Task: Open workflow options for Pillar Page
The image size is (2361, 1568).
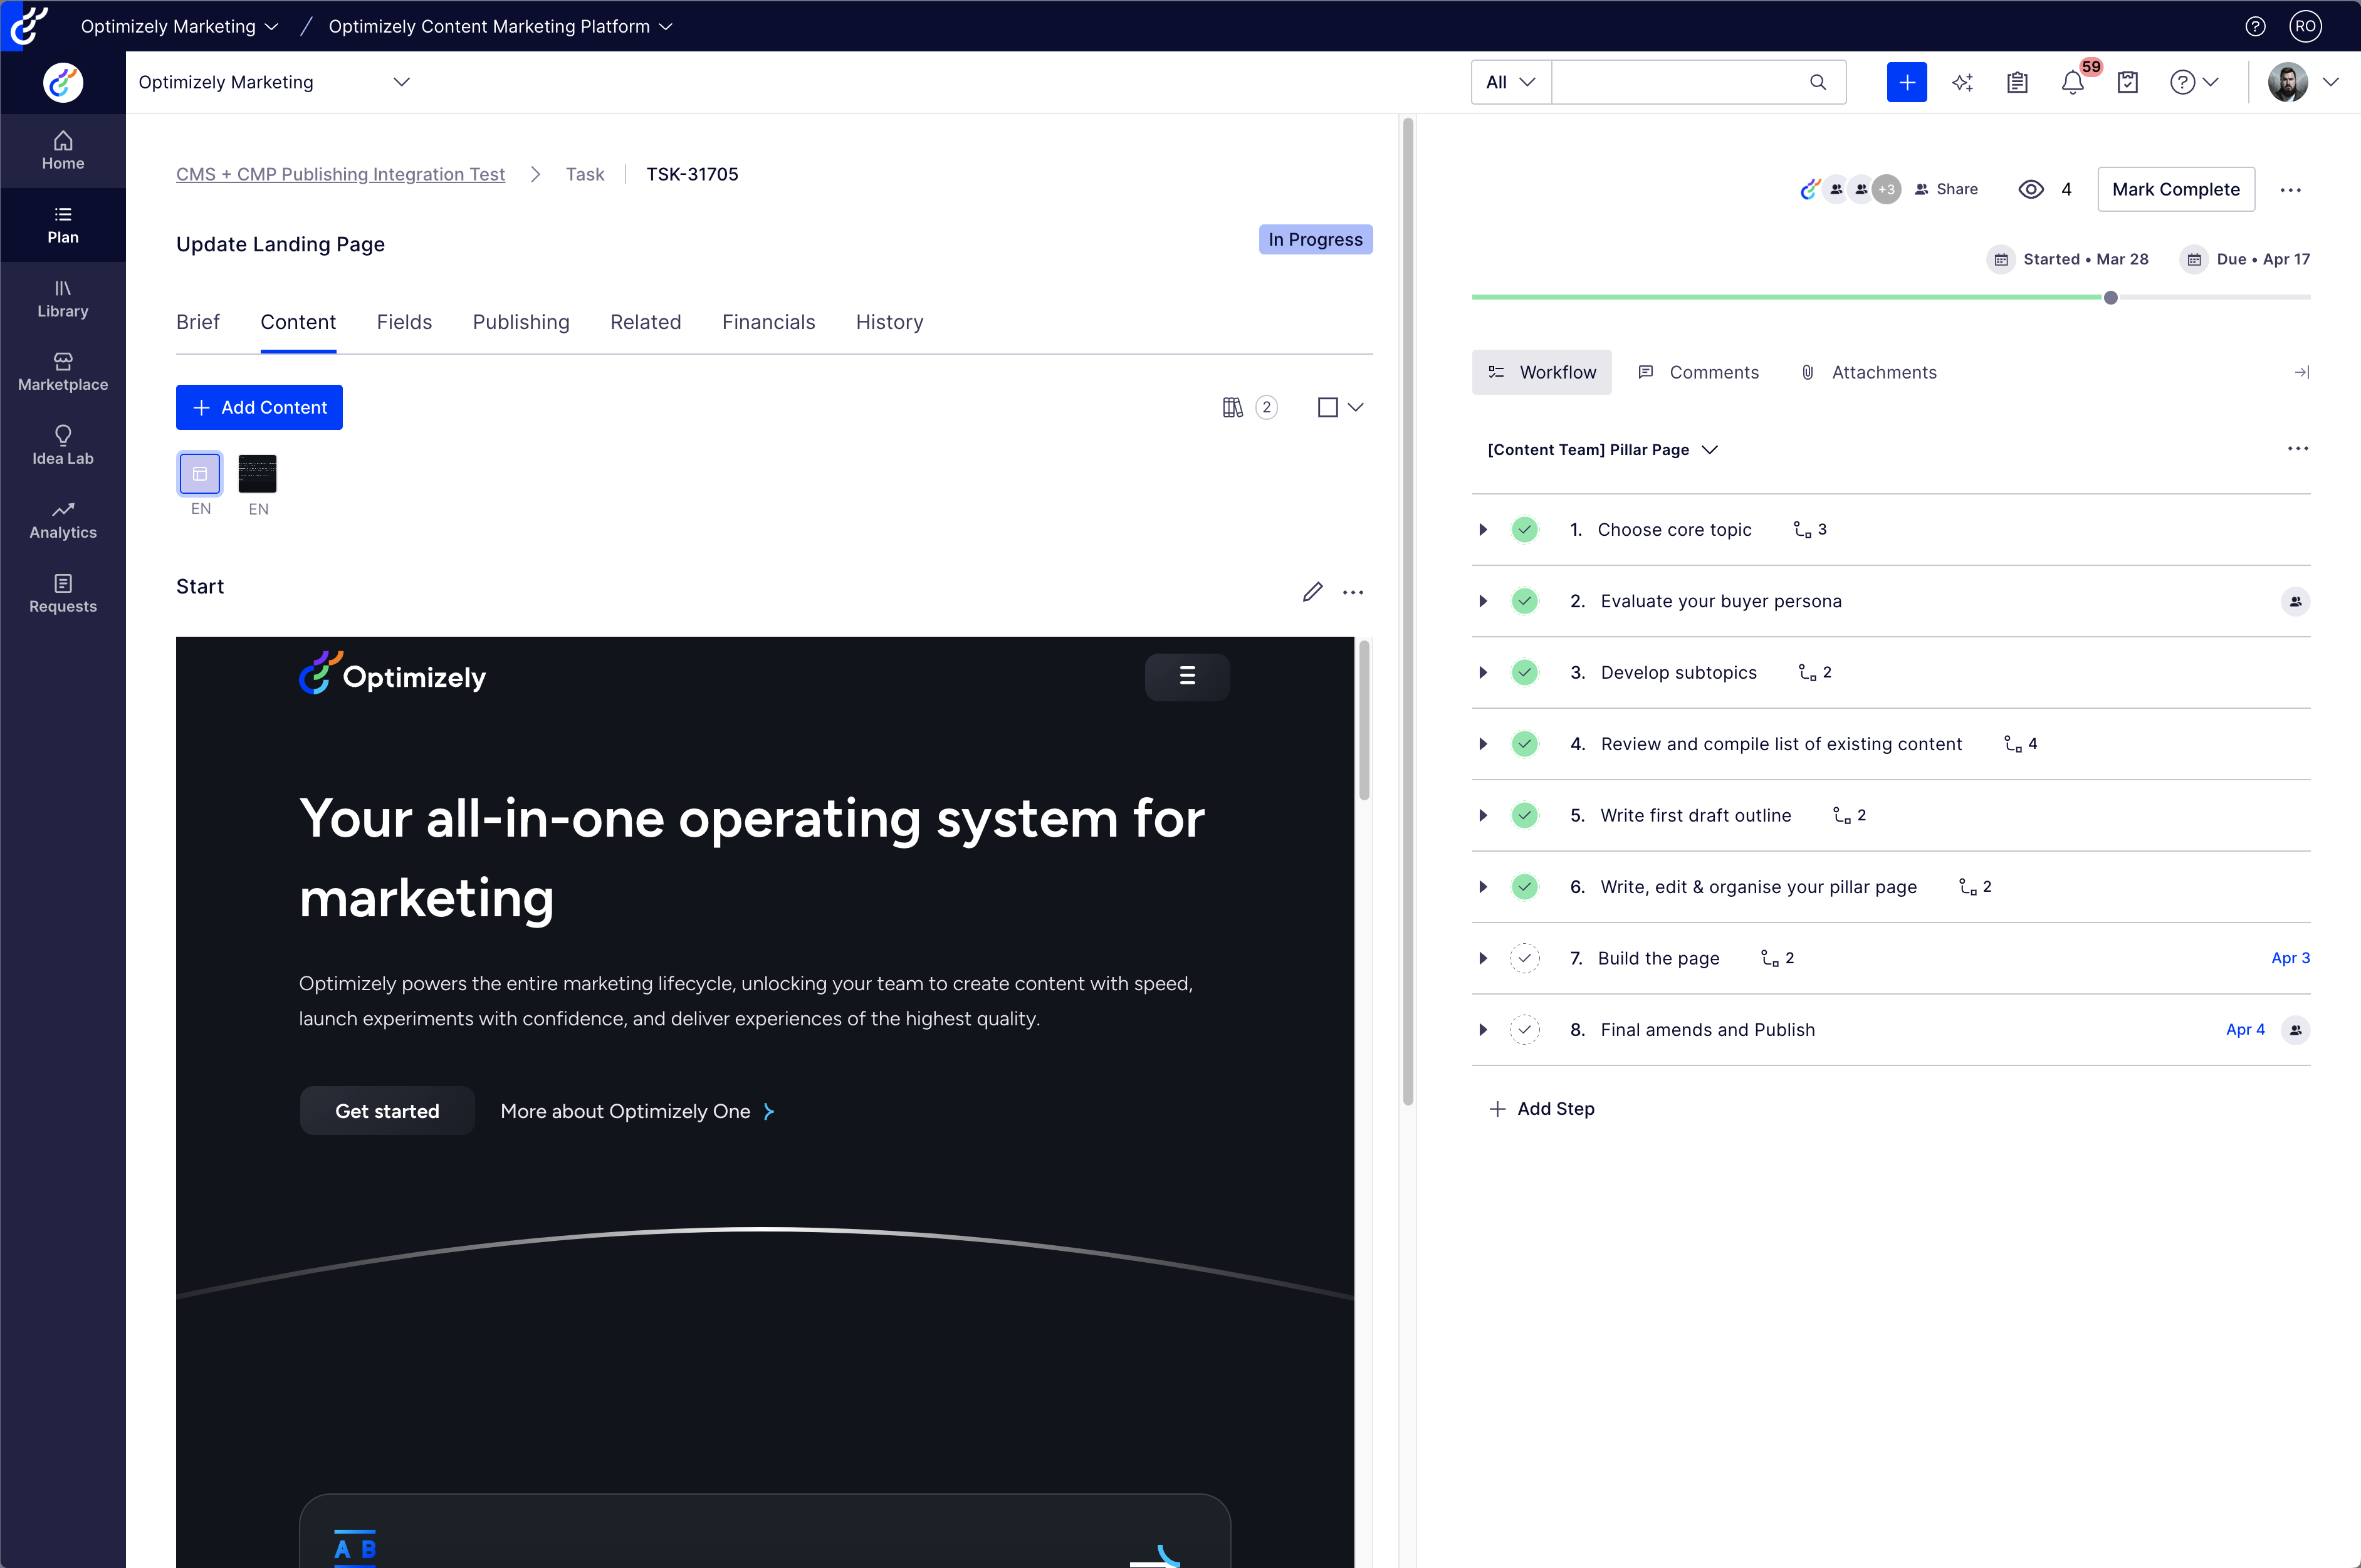Action: pos(2298,449)
